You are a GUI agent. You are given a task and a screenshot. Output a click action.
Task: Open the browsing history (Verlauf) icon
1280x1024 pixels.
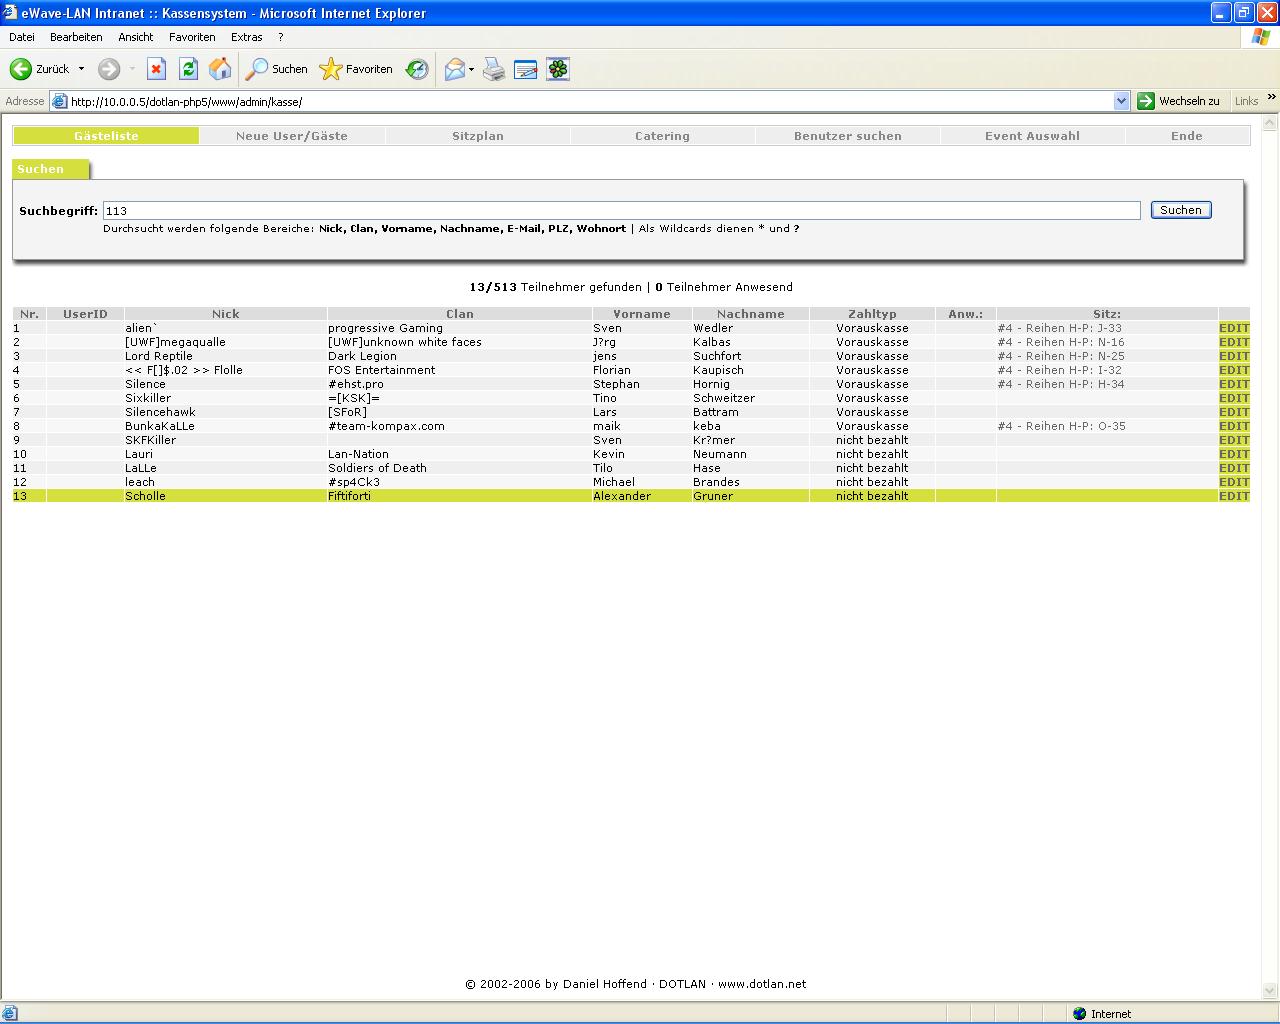(x=417, y=69)
